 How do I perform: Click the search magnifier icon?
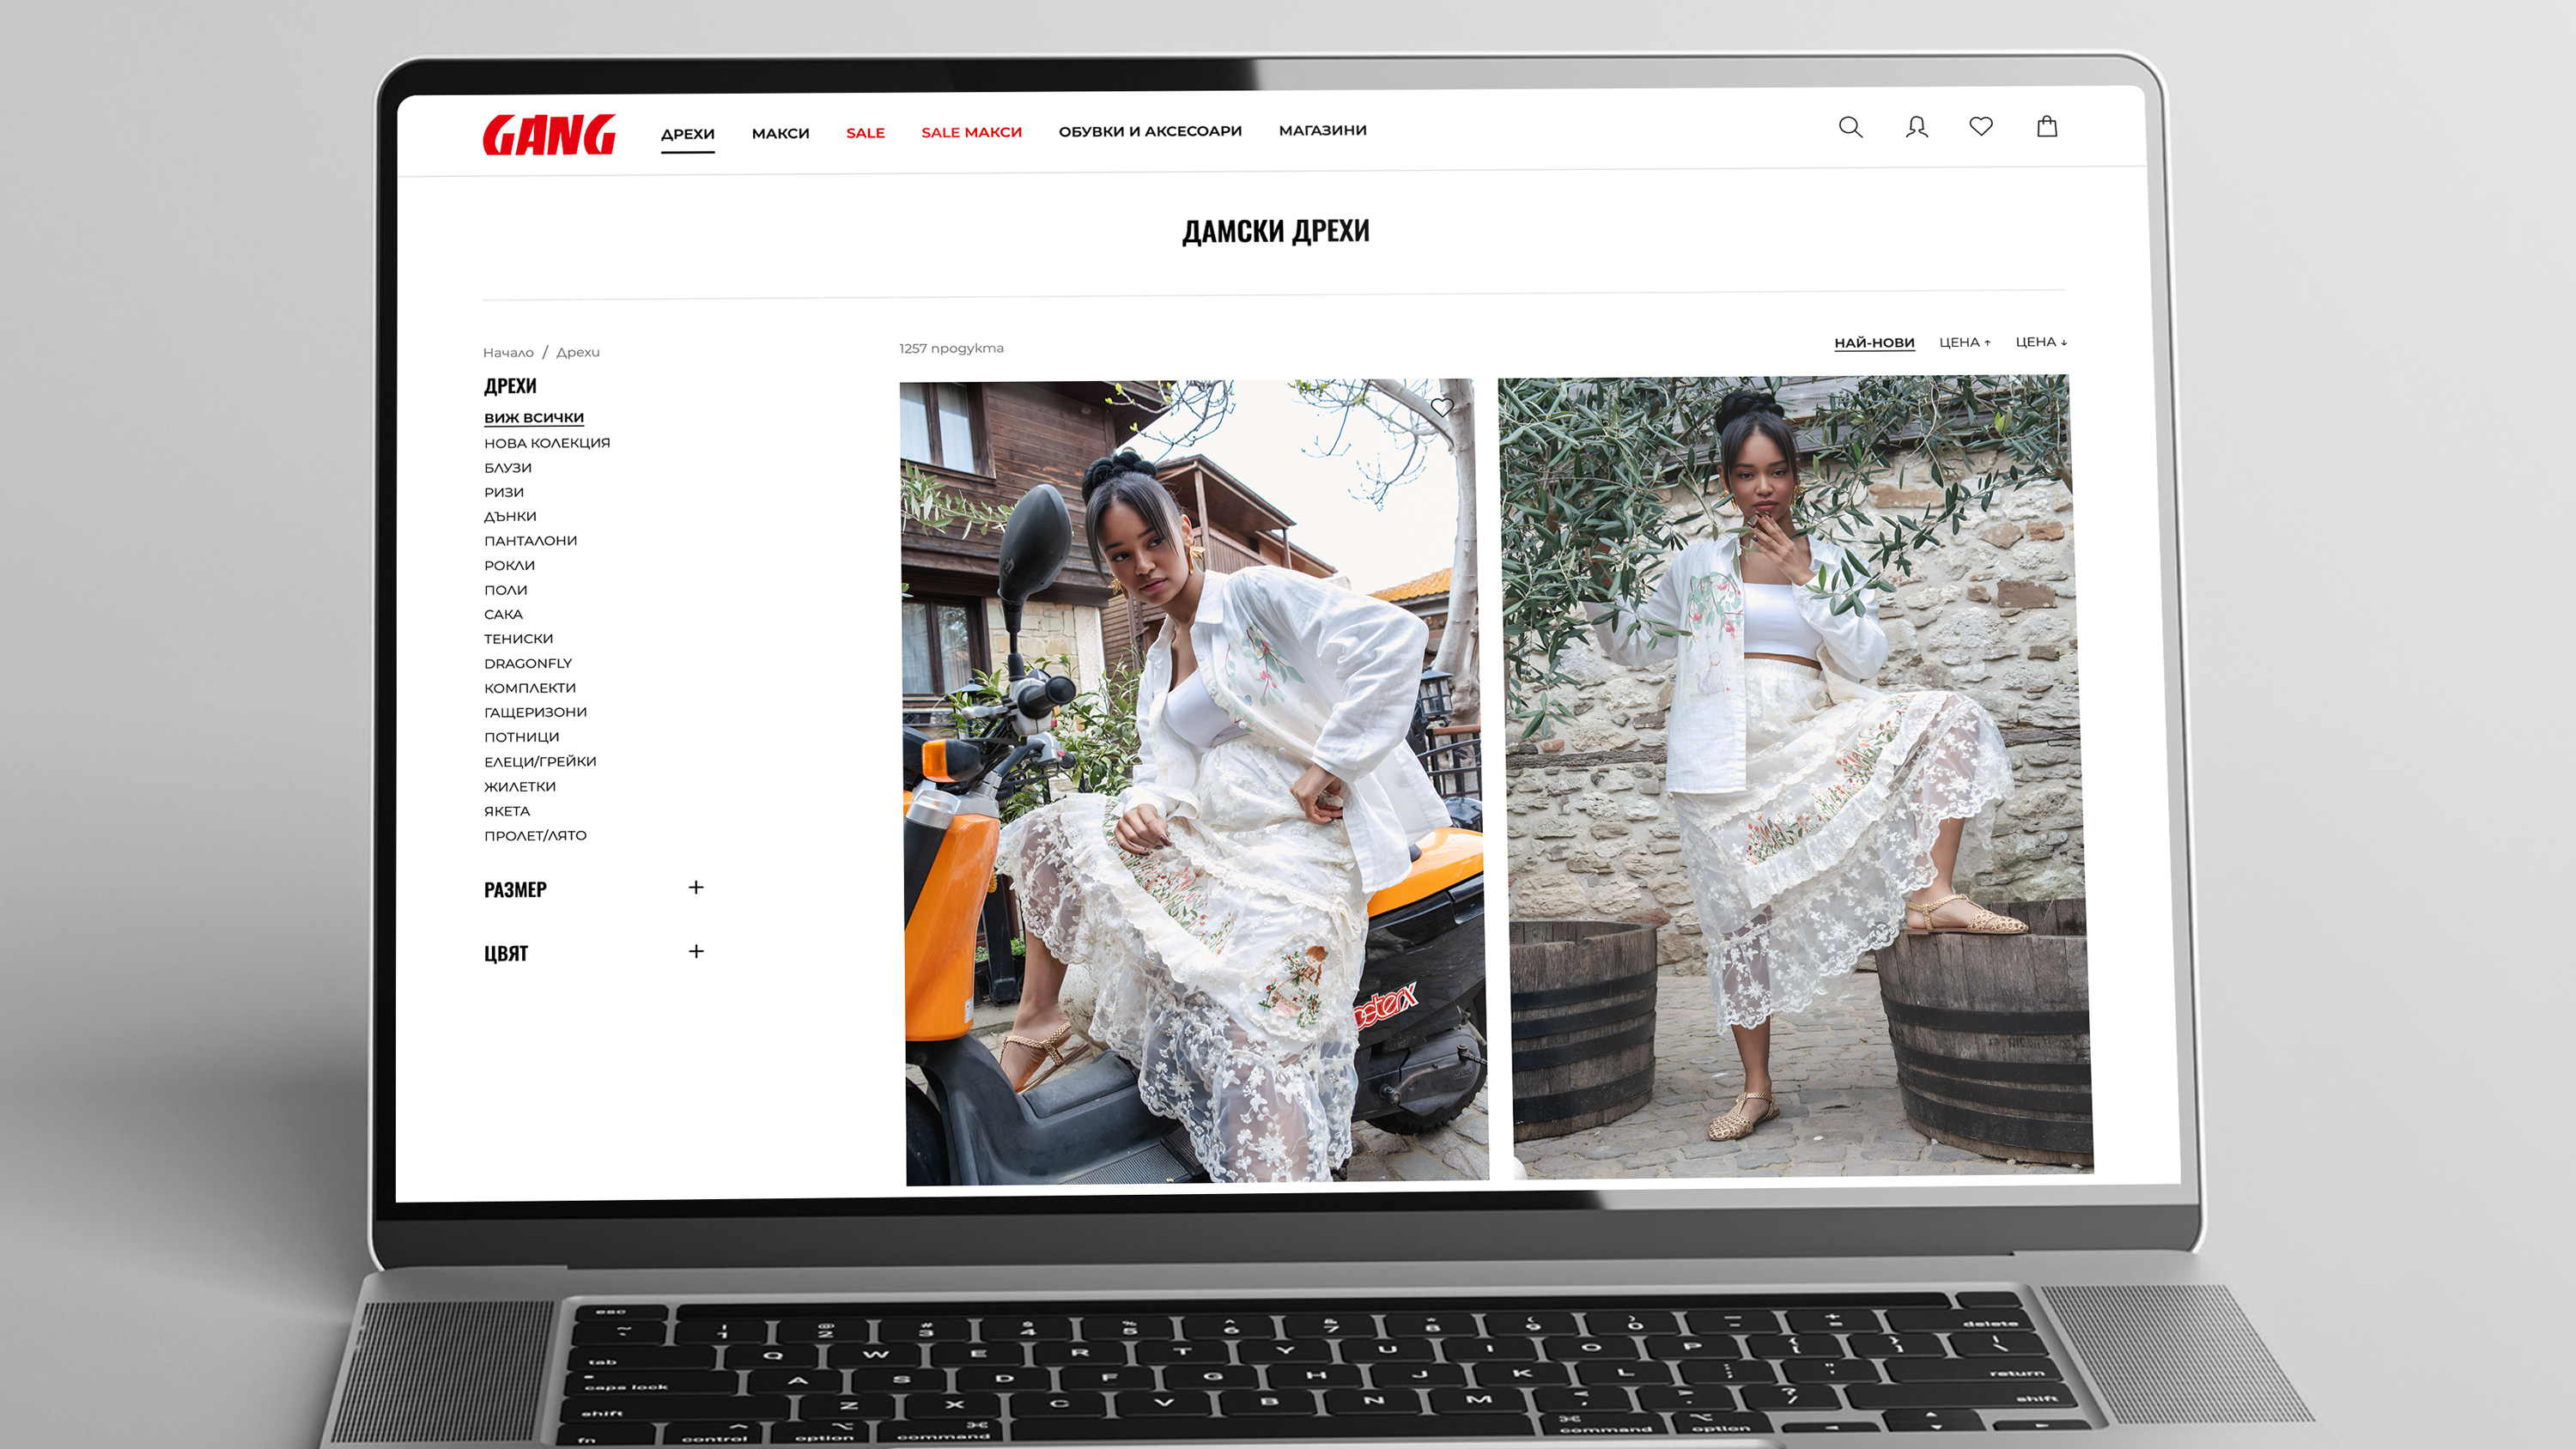[x=1850, y=127]
